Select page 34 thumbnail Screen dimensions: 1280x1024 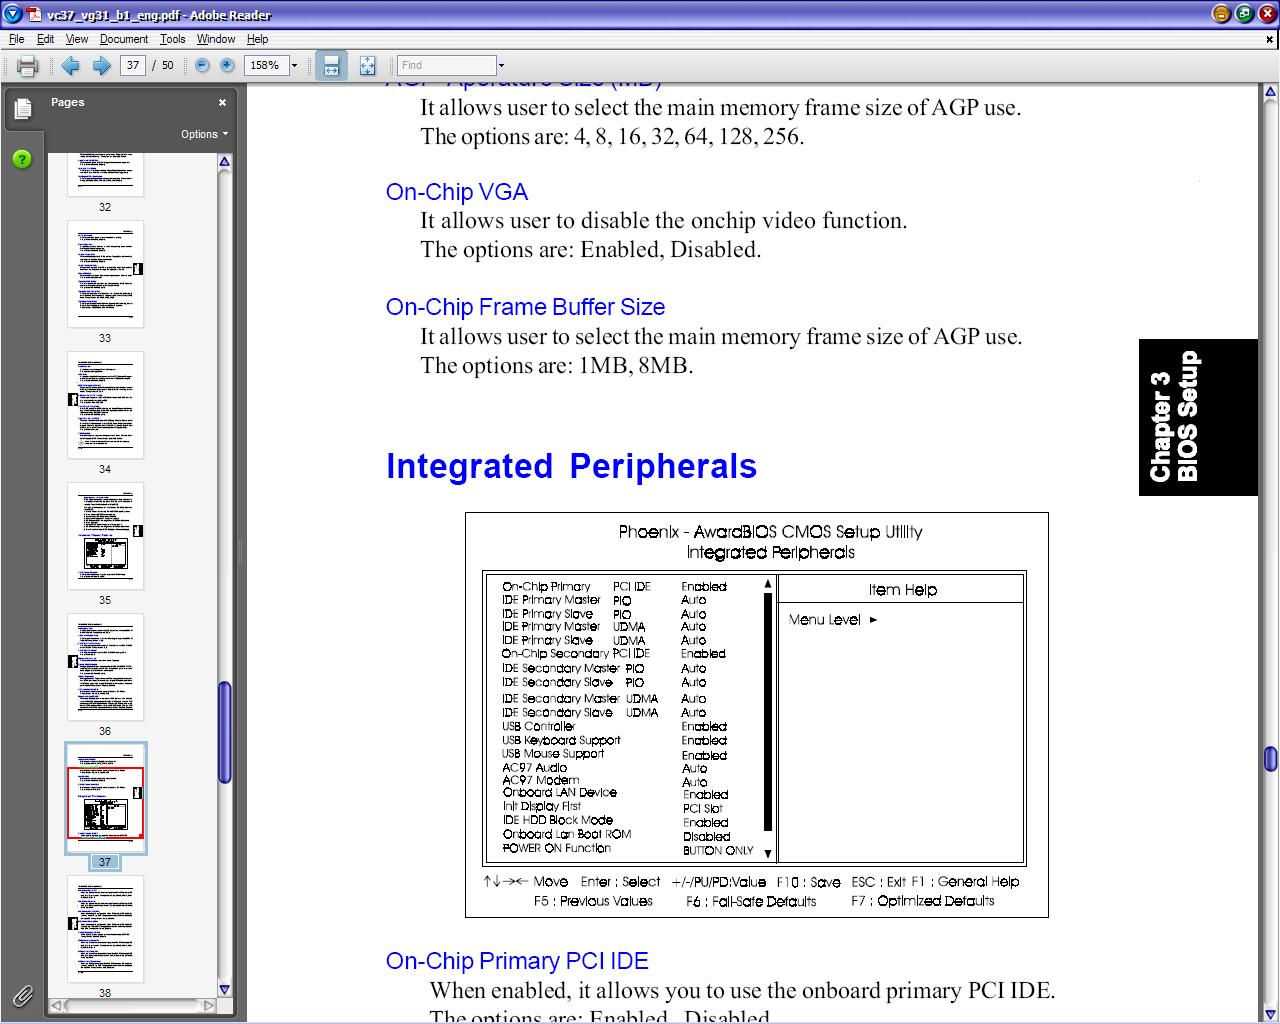click(x=105, y=405)
